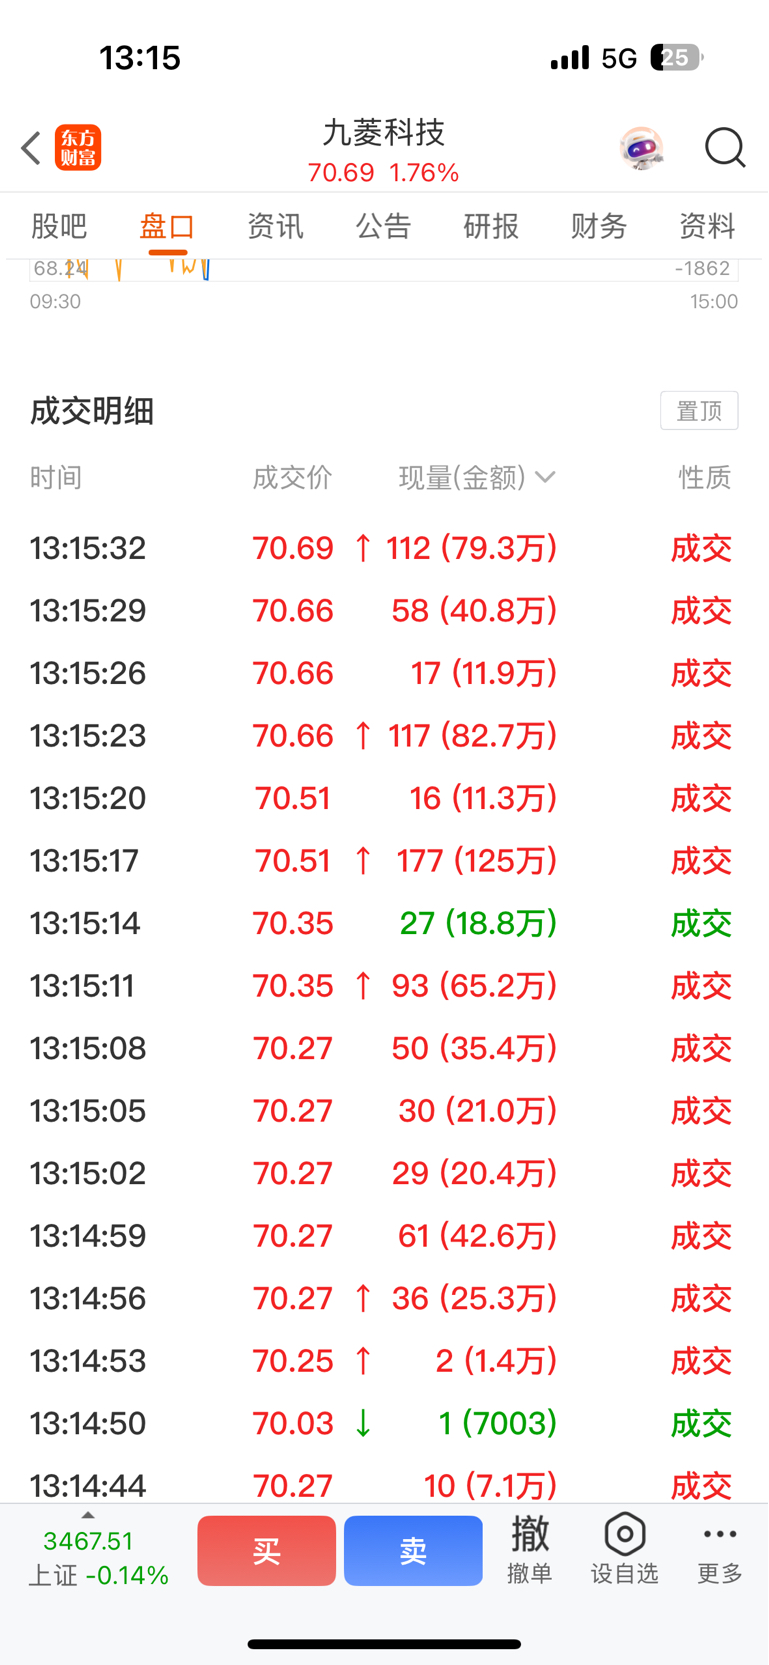The width and height of the screenshot is (769, 1665).
Task: Switch to the 资讯 tab
Action: click(275, 226)
